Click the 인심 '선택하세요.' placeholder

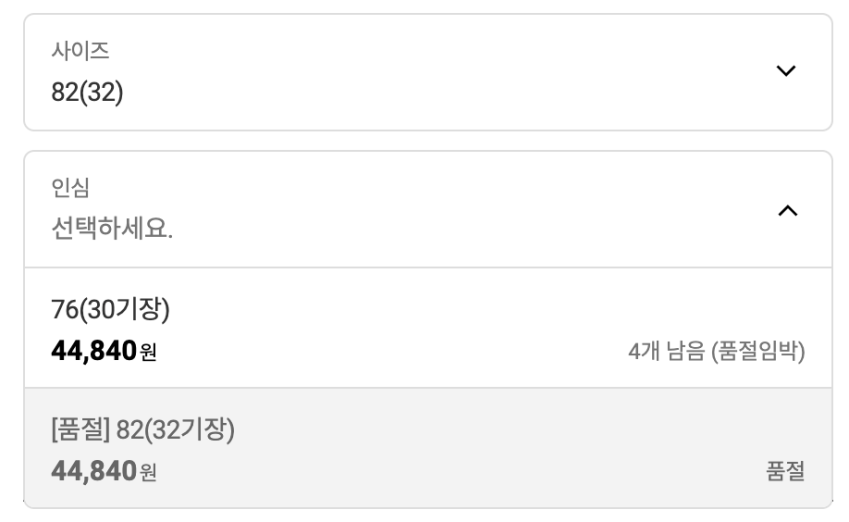[x=112, y=229]
